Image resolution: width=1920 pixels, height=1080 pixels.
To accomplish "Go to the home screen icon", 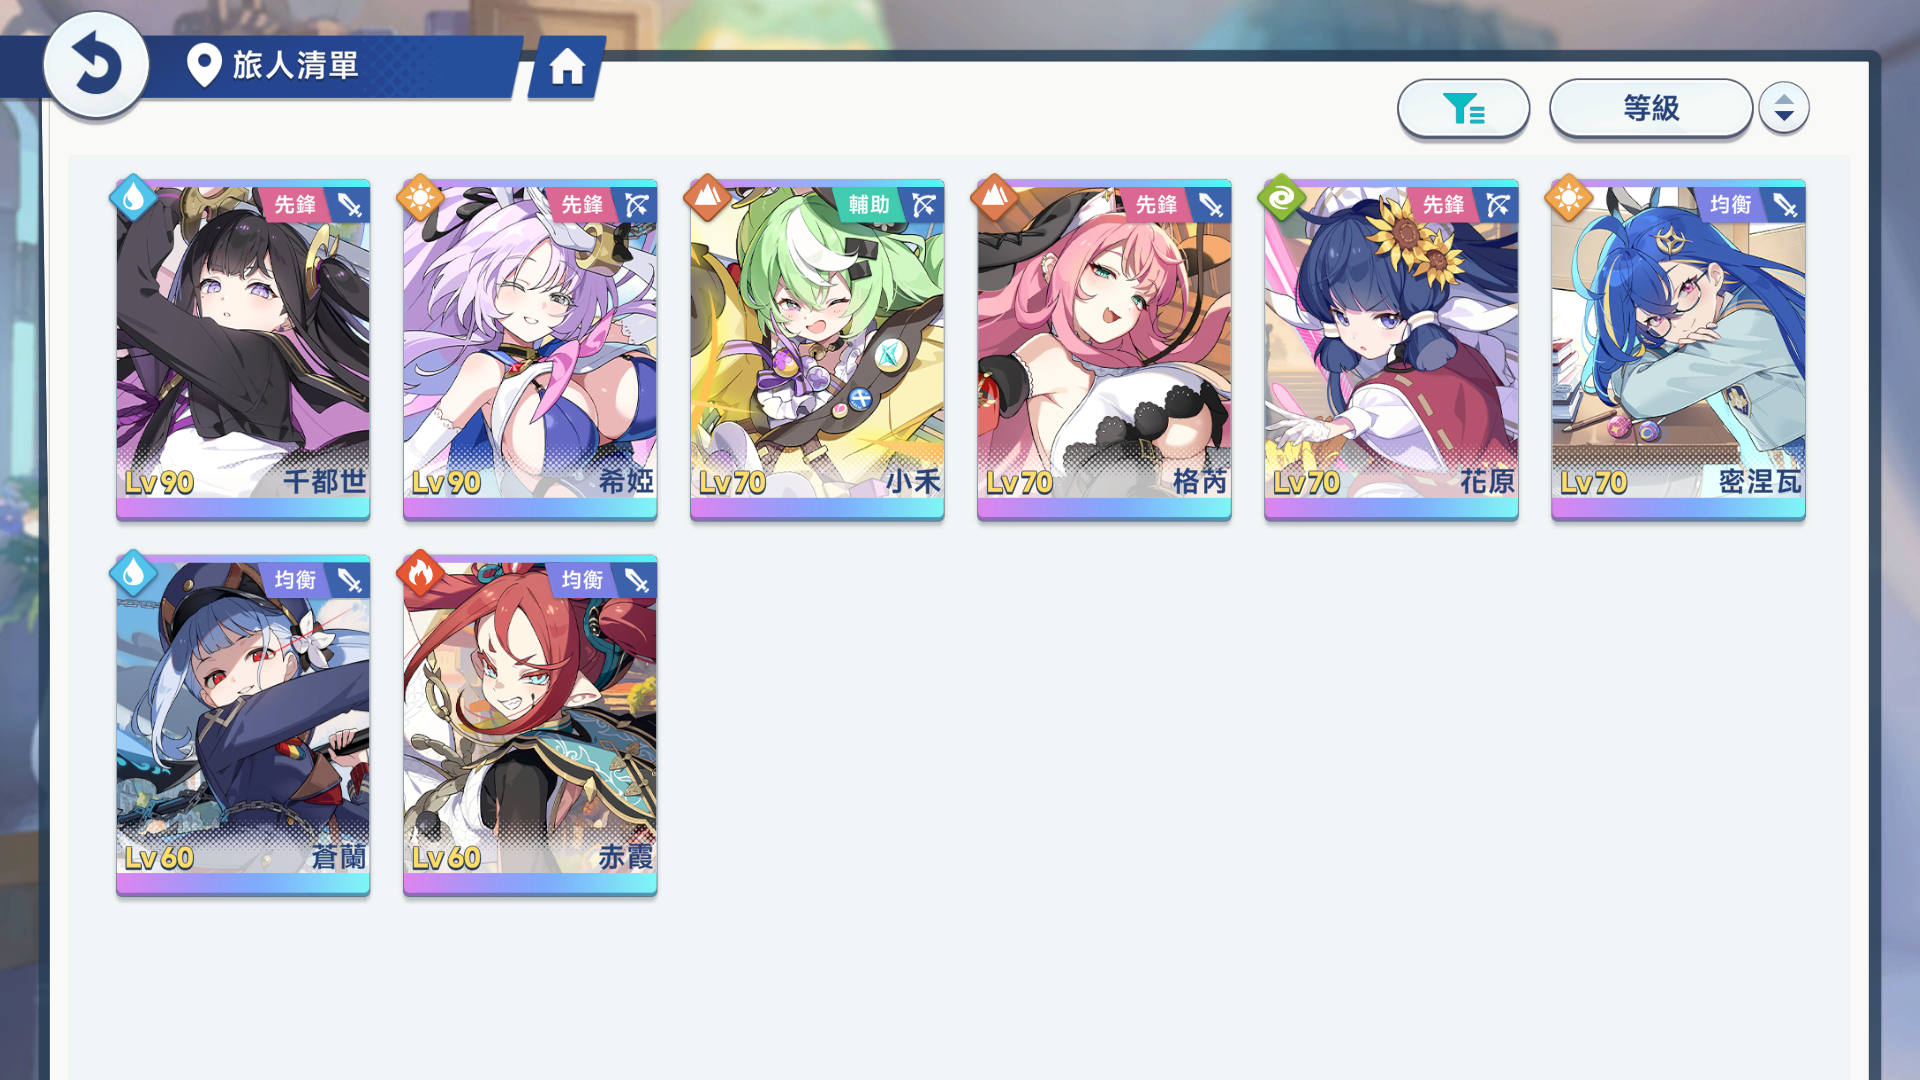I will 567,67.
